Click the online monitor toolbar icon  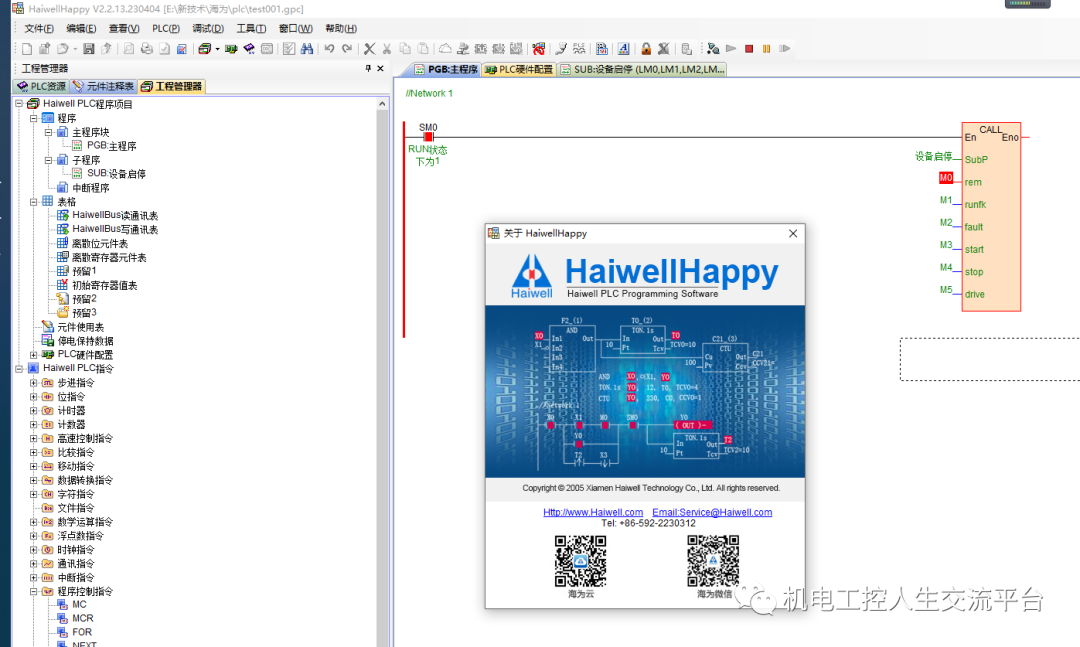pos(713,49)
